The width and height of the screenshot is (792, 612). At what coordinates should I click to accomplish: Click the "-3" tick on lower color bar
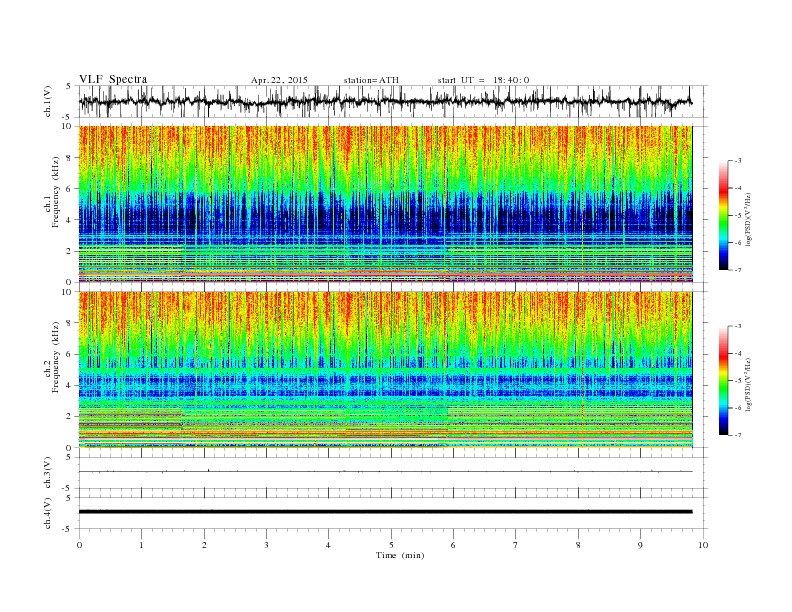[x=737, y=326]
